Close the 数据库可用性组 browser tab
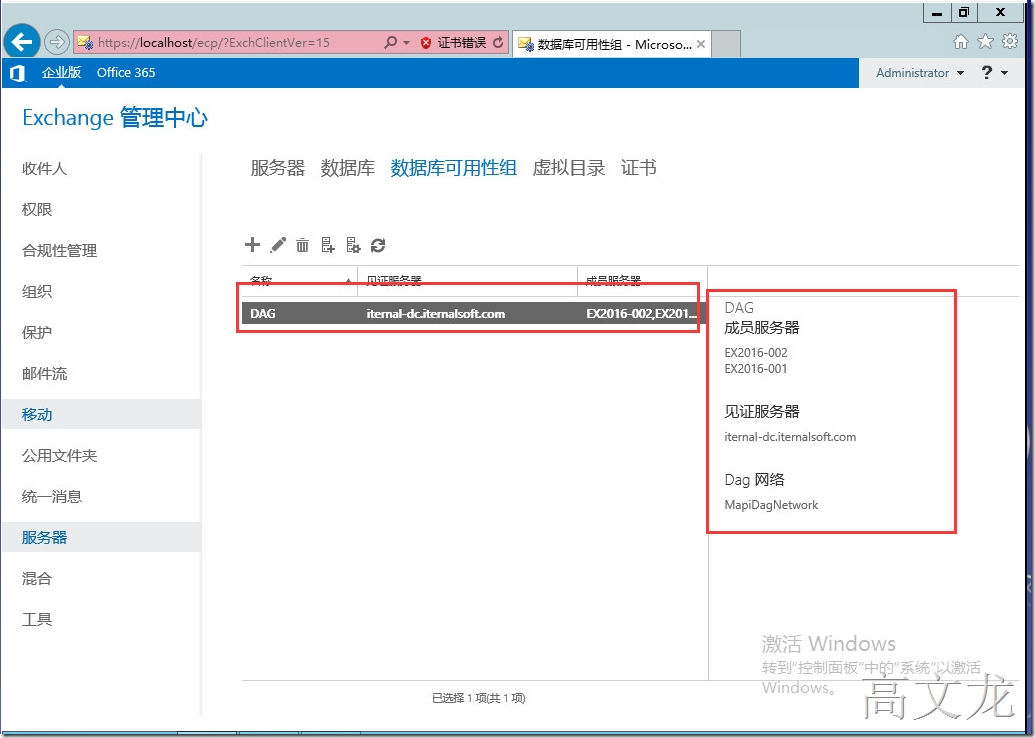This screenshot has height=738, width=1035. tap(701, 44)
